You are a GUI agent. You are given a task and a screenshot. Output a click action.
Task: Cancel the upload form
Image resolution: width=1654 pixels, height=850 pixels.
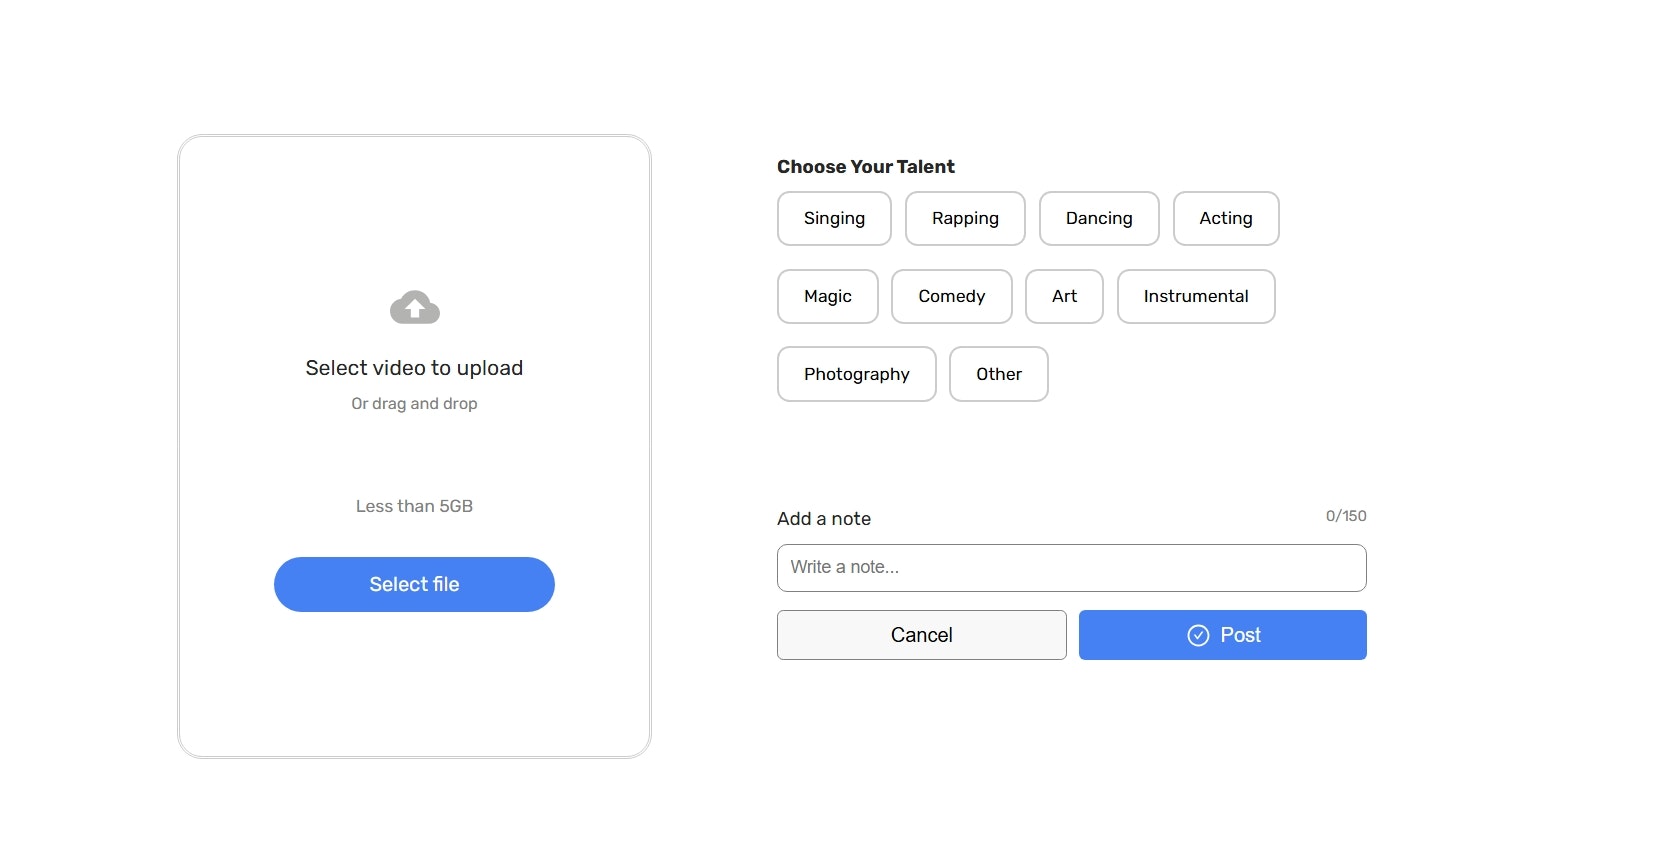coord(922,635)
